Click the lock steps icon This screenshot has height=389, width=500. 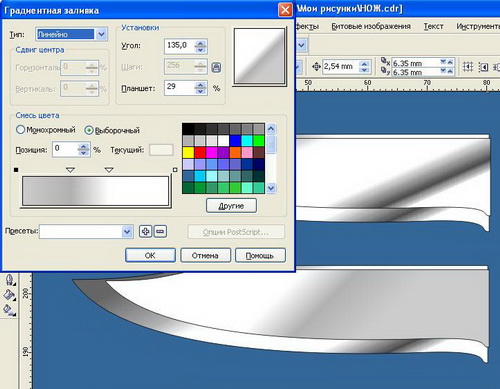point(216,67)
